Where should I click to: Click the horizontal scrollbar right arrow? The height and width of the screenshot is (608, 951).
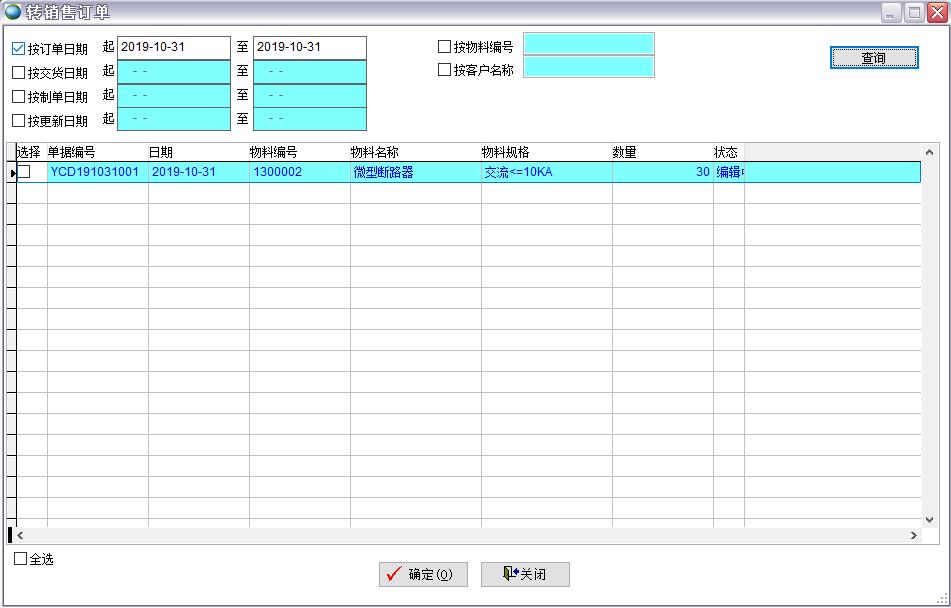(913, 536)
